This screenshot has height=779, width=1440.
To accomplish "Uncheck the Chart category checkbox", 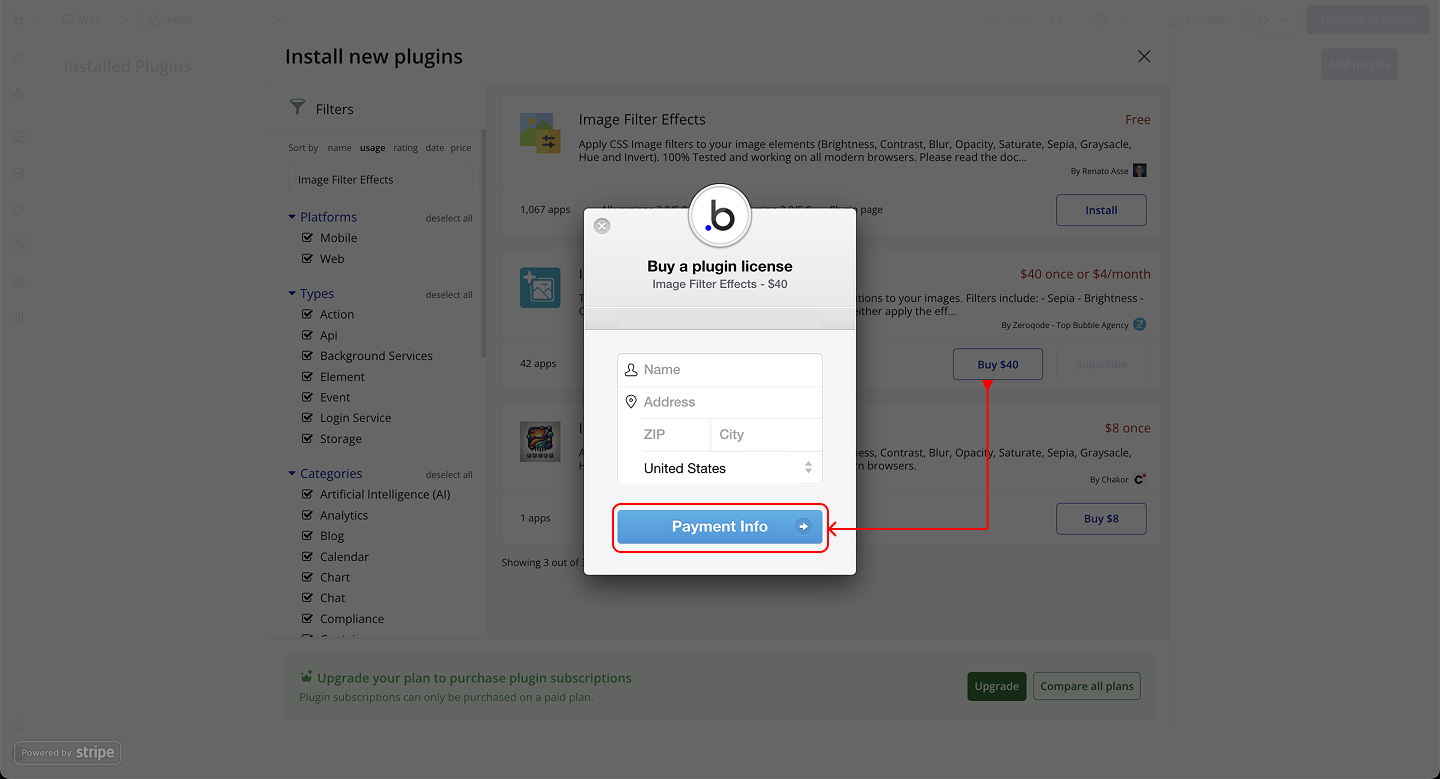I will tap(308, 578).
